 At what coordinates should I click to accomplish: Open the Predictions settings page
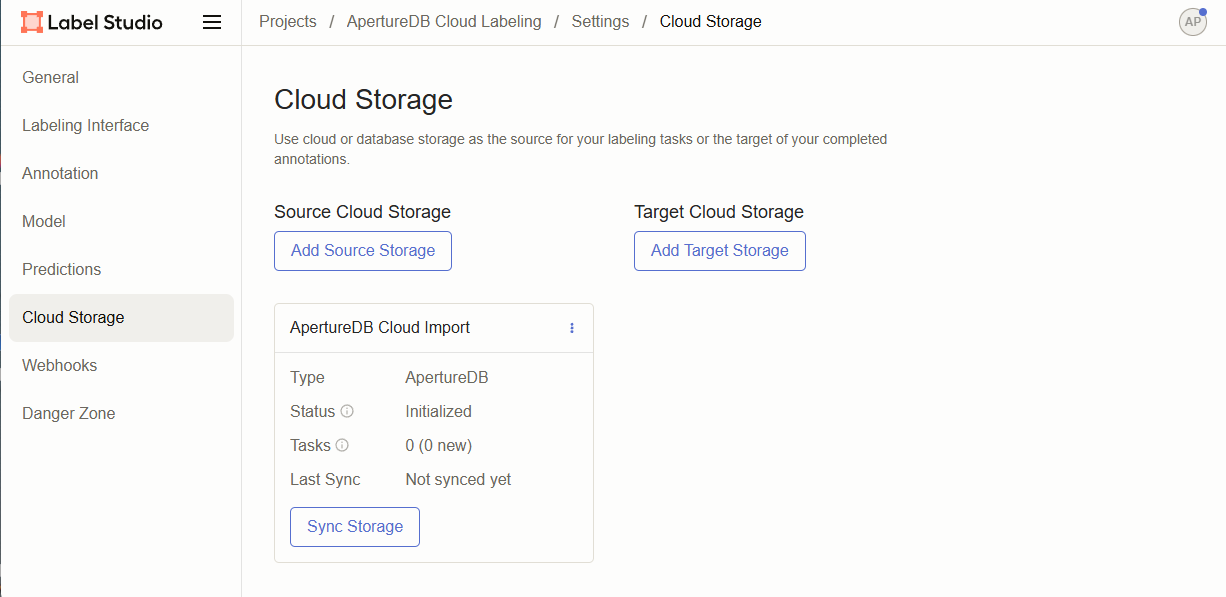121,270
